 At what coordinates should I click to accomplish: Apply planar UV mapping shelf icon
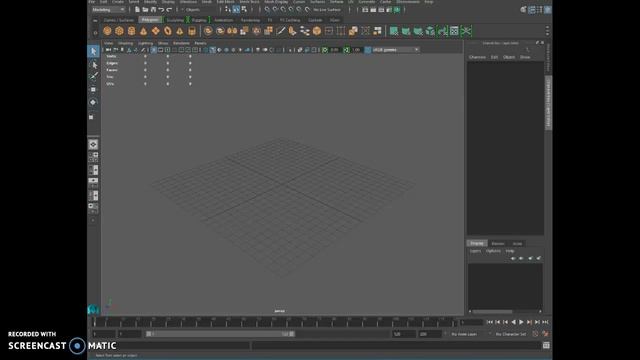coord(394,31)
